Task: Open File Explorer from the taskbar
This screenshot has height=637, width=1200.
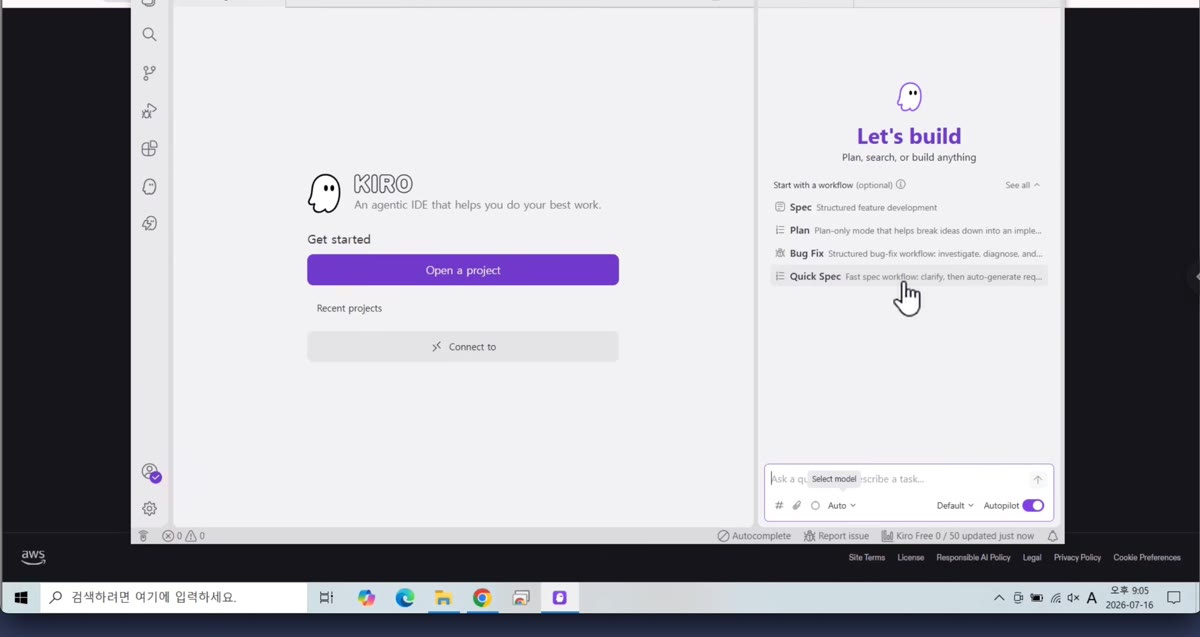Action: pos(443,598)
